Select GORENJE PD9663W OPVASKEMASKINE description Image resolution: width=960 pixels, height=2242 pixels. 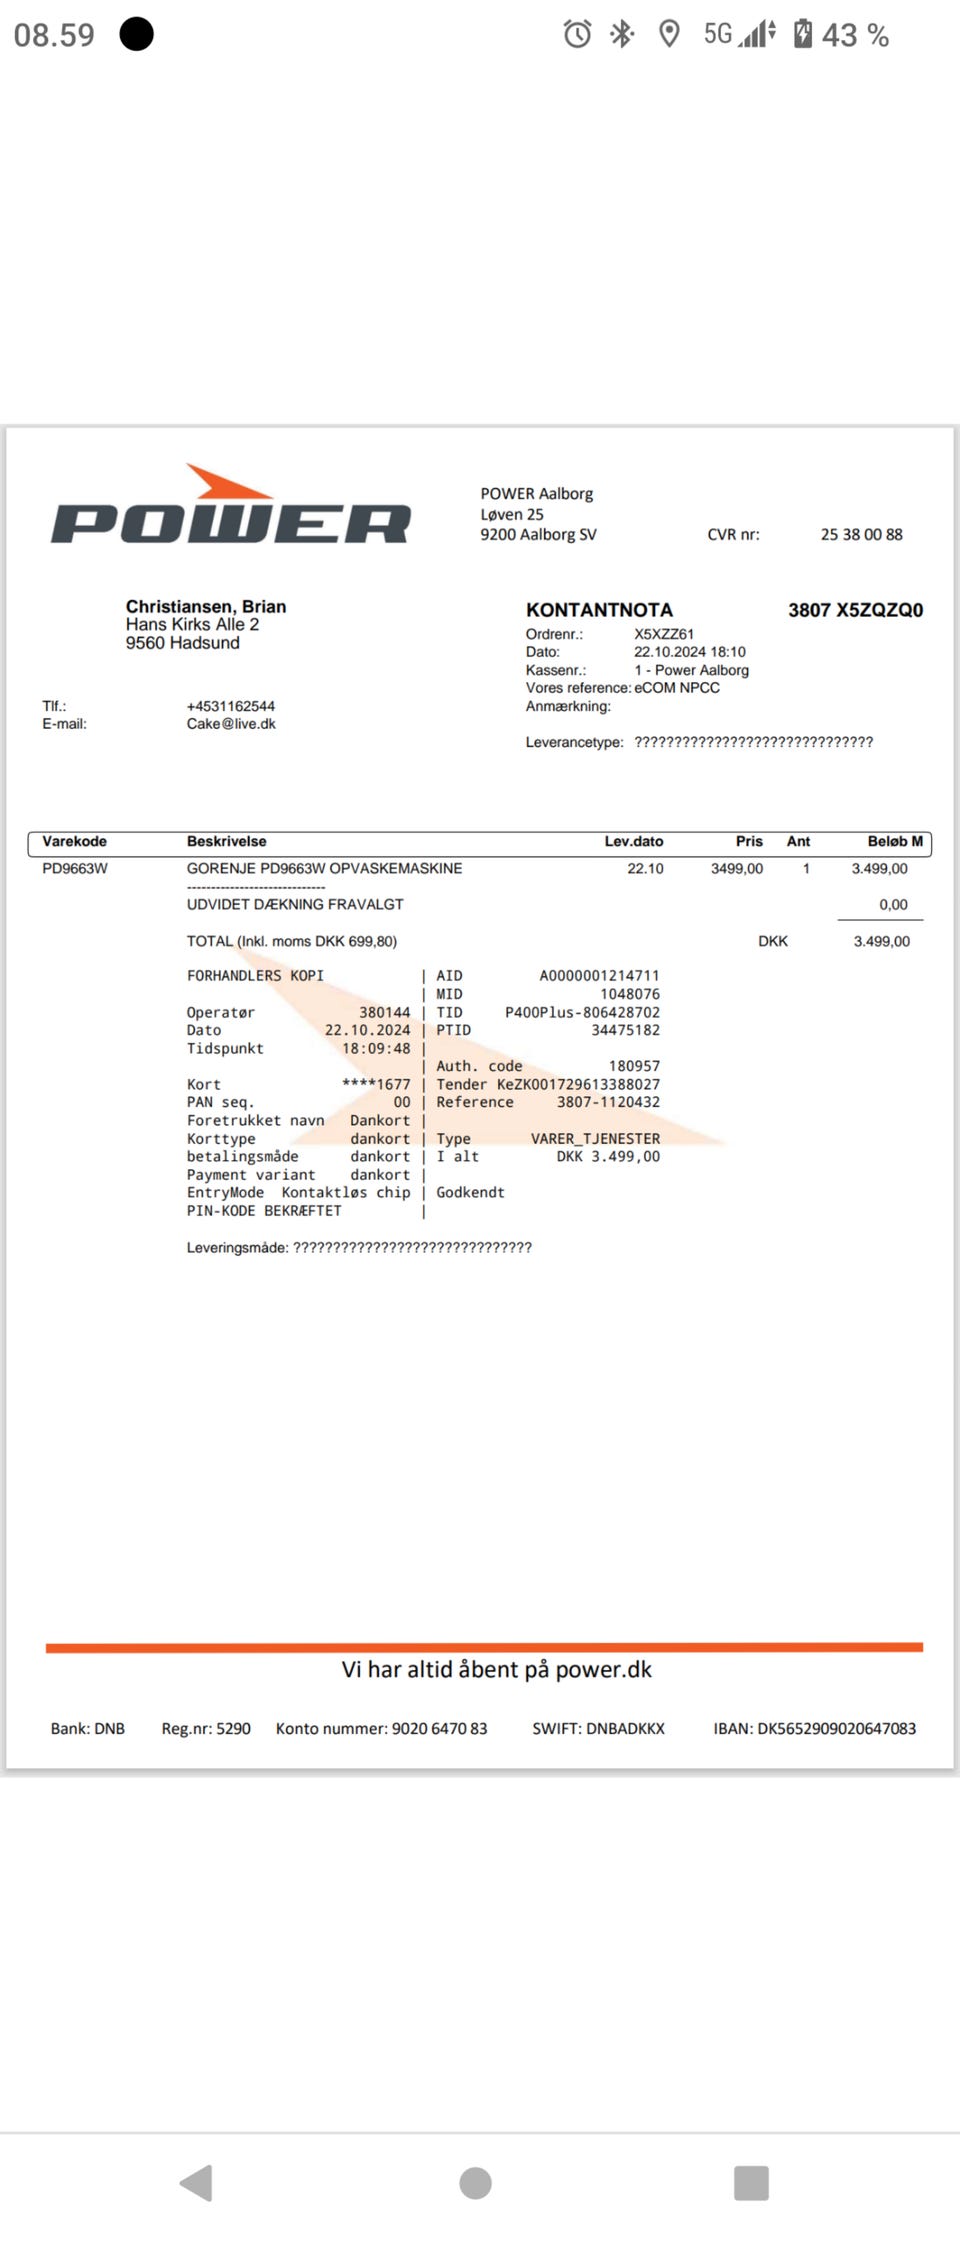(325, 869)
